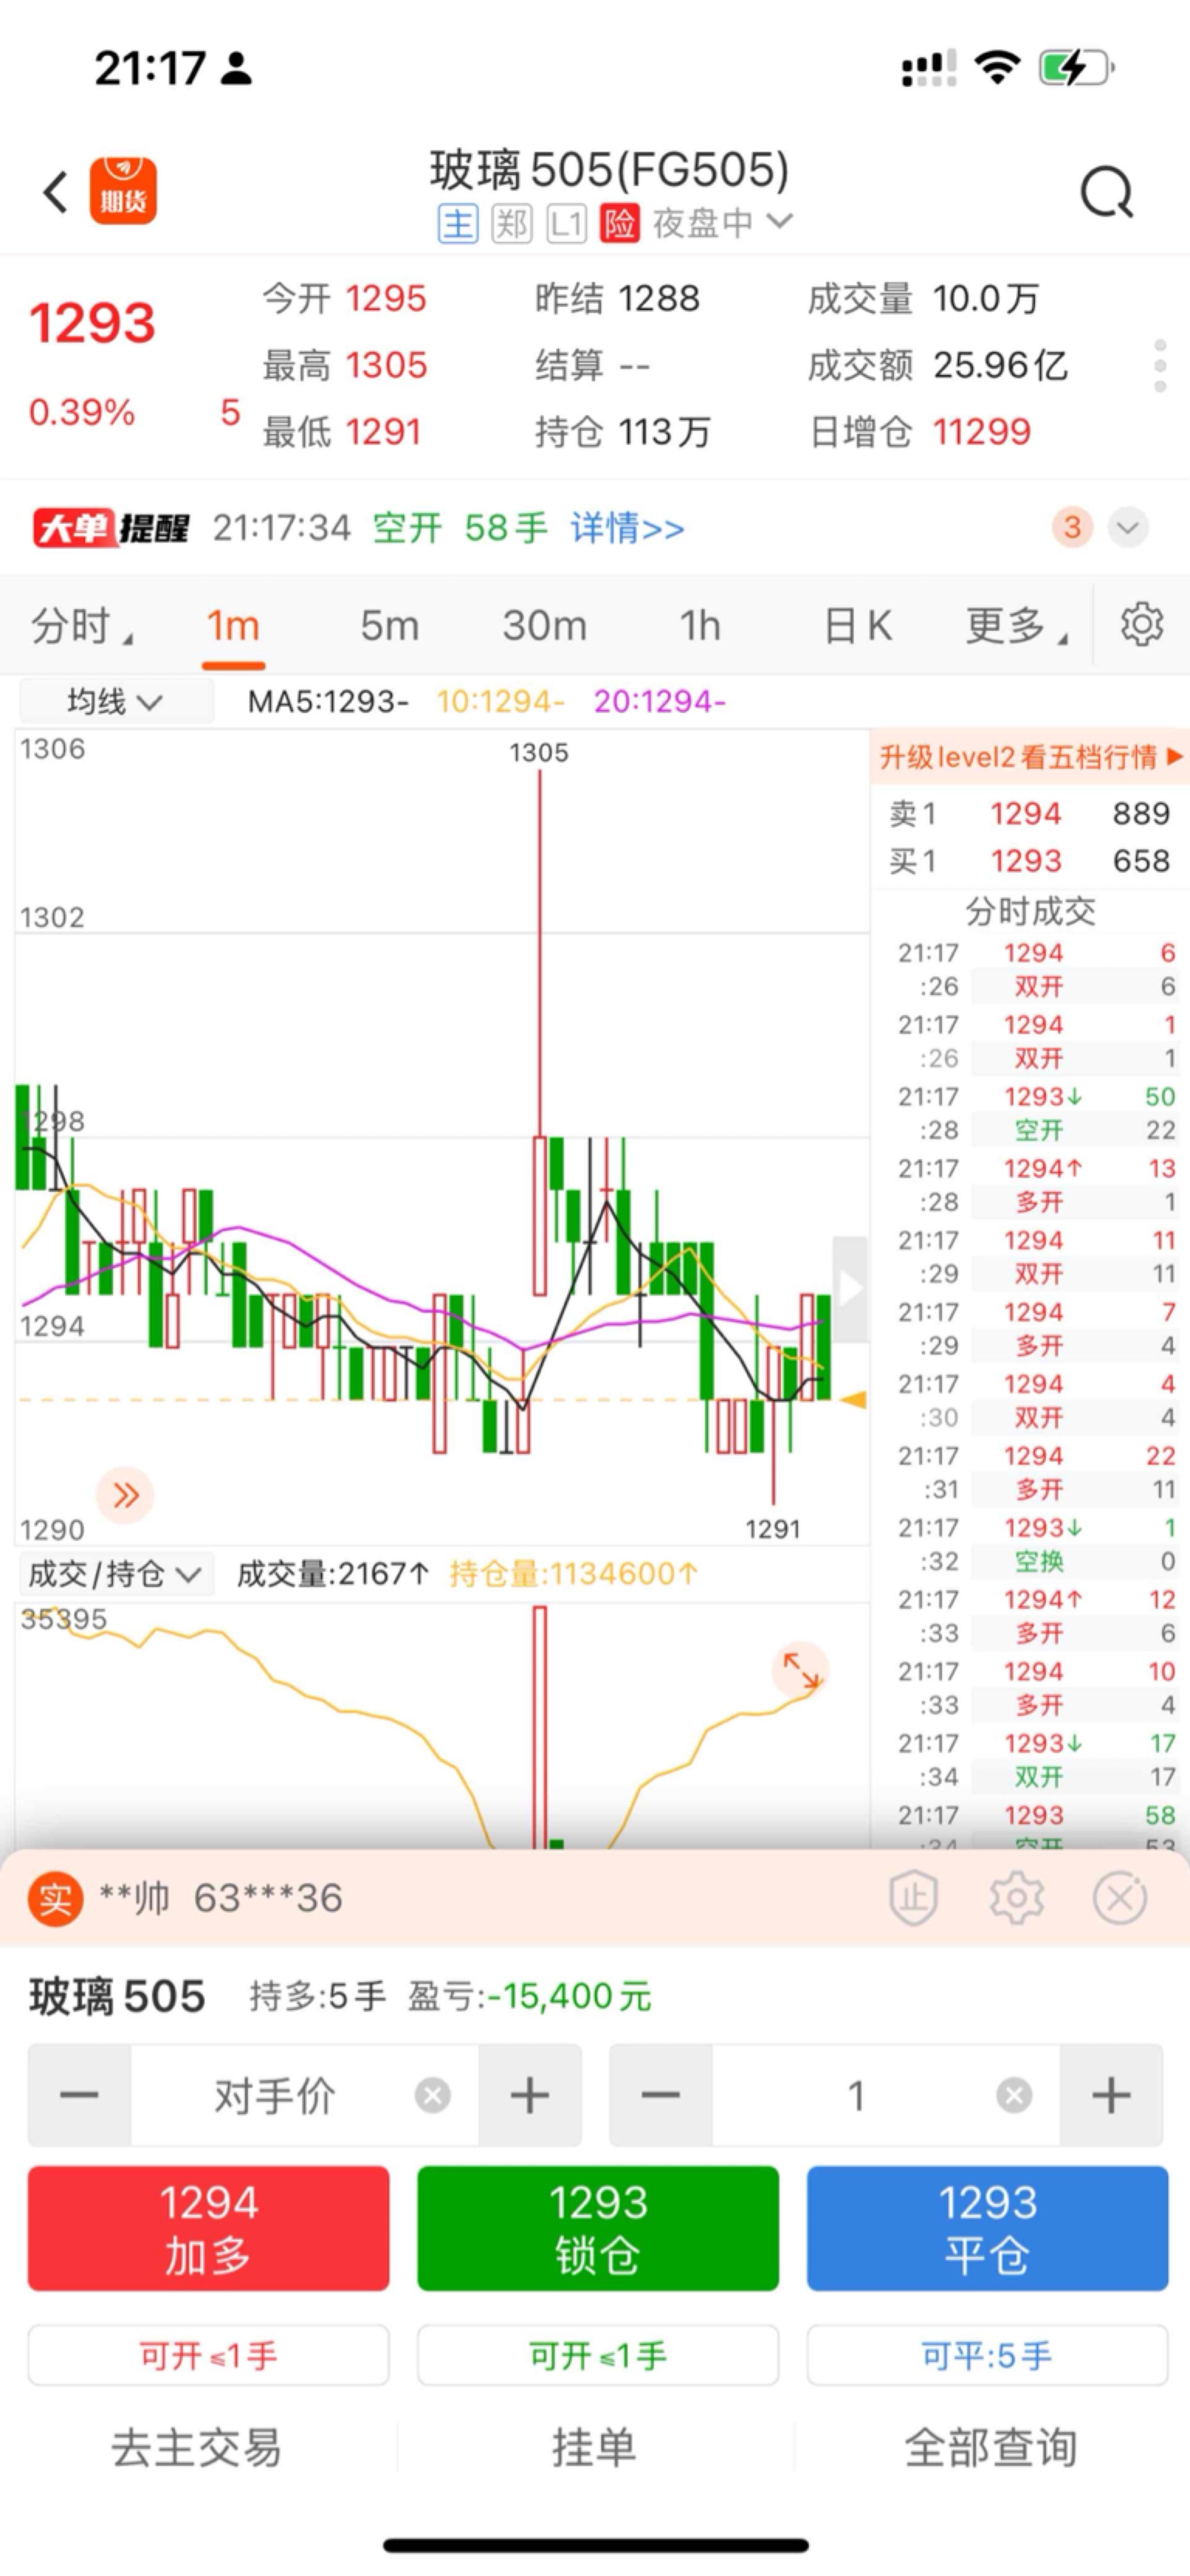Viewport: 1190px width, 2576px height.
Task: Switch to the 5m chart tab
Action: [389, 626]
